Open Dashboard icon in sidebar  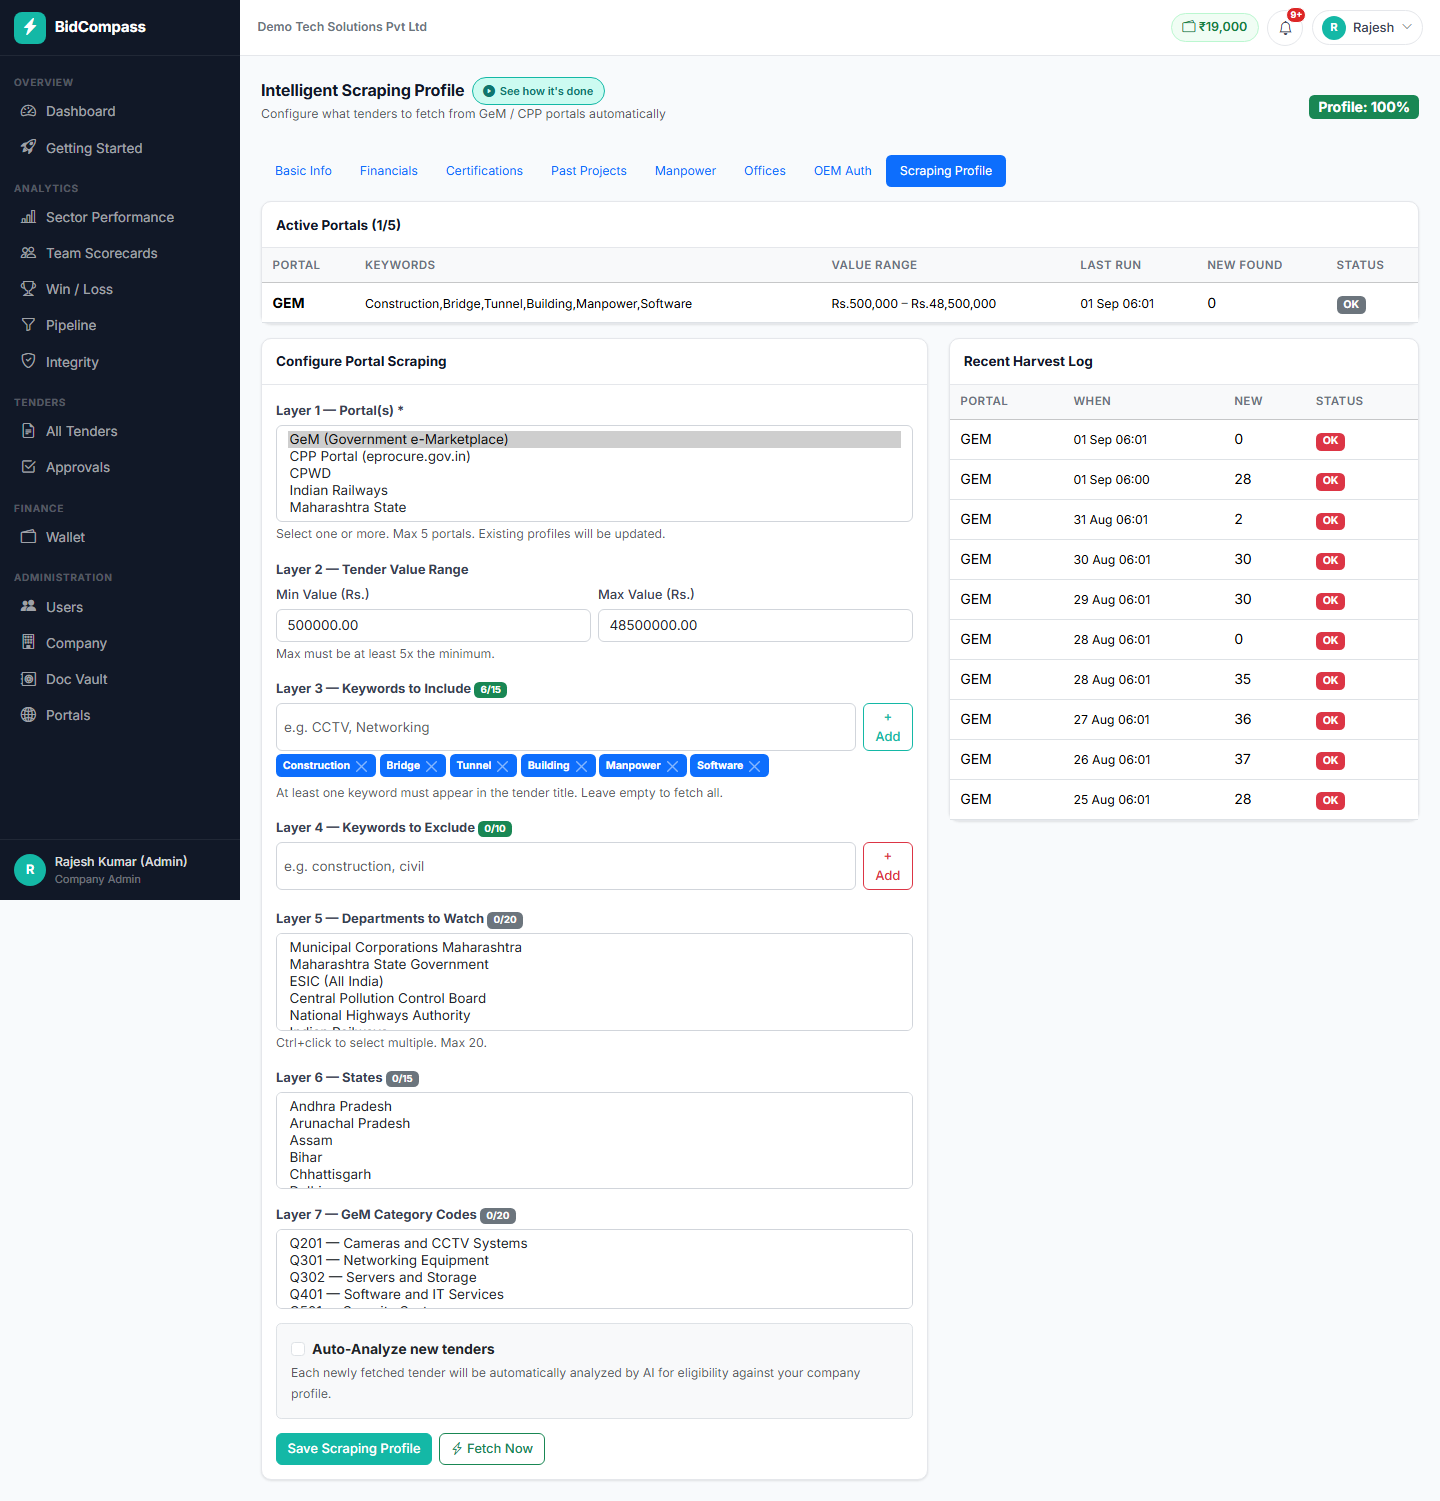pyautogui.click(x=28, y=111)
